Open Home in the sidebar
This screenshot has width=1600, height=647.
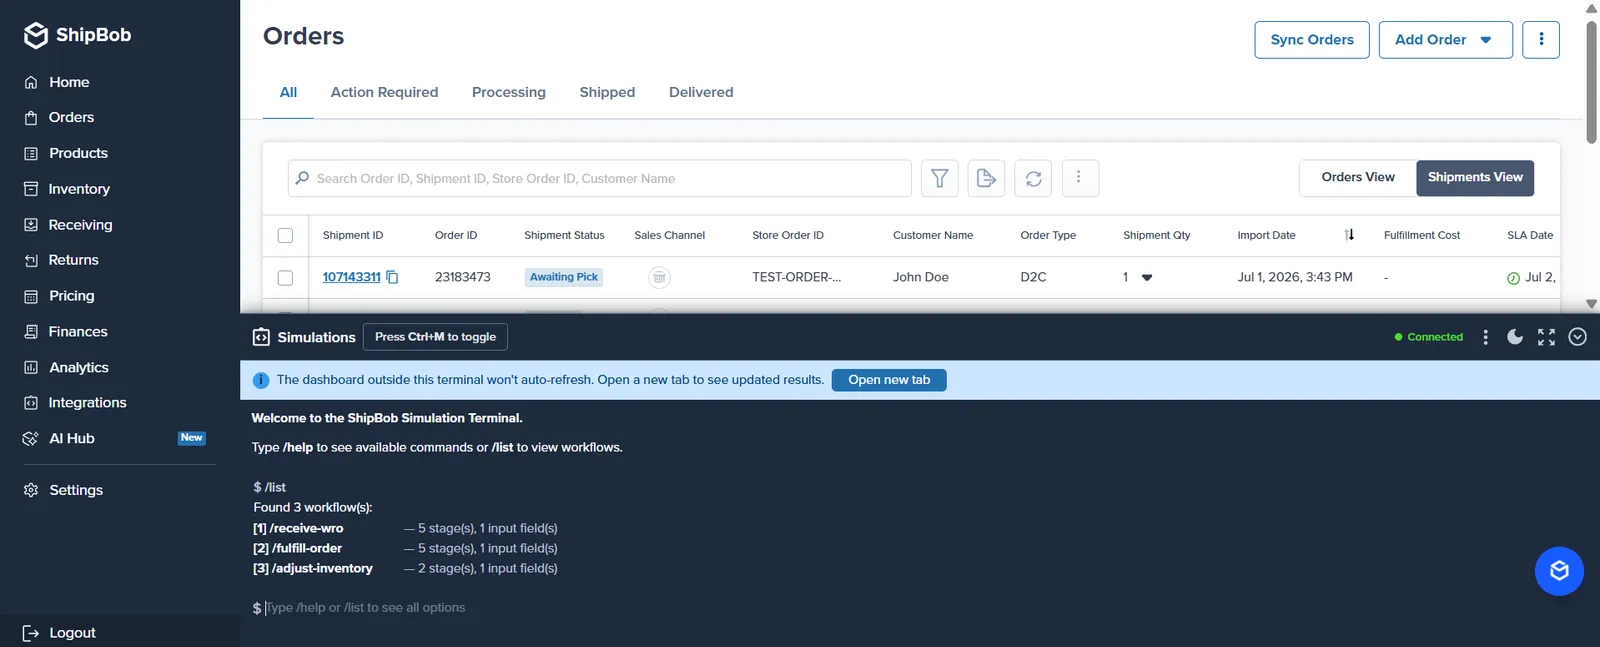pyautogui.click(x=69, y=82)
